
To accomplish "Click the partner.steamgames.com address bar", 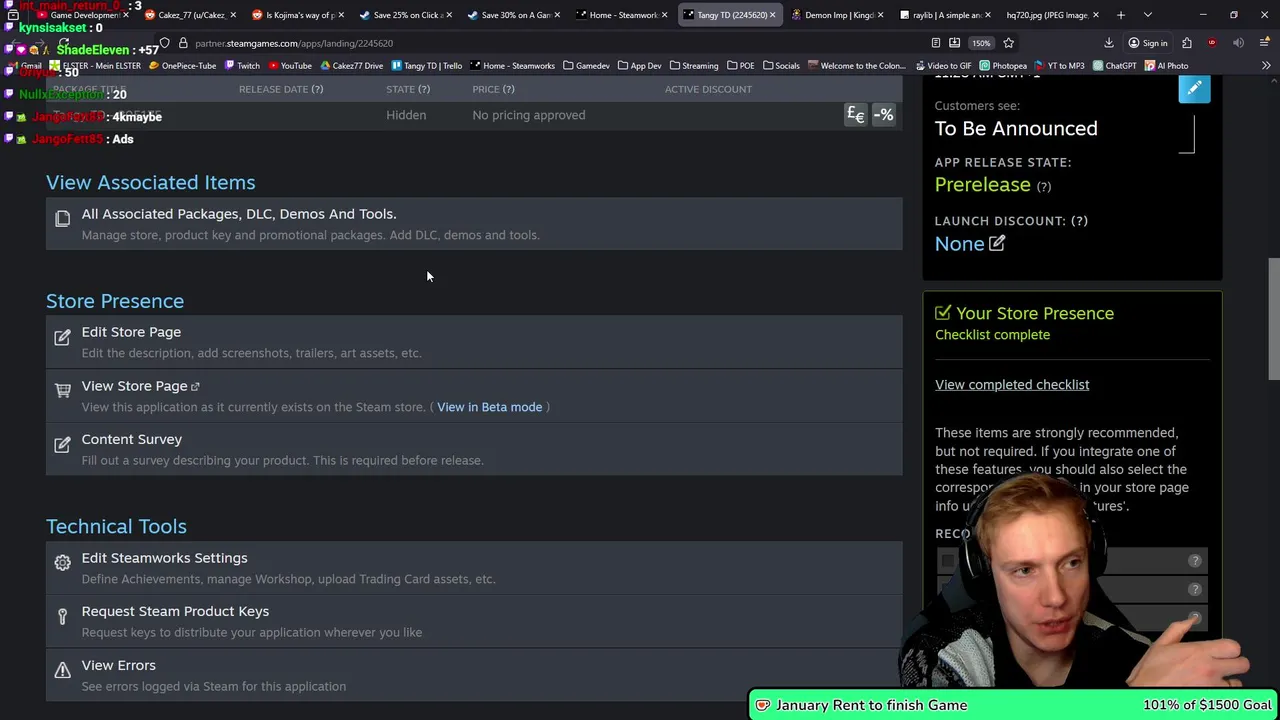I will coord(540,43).
